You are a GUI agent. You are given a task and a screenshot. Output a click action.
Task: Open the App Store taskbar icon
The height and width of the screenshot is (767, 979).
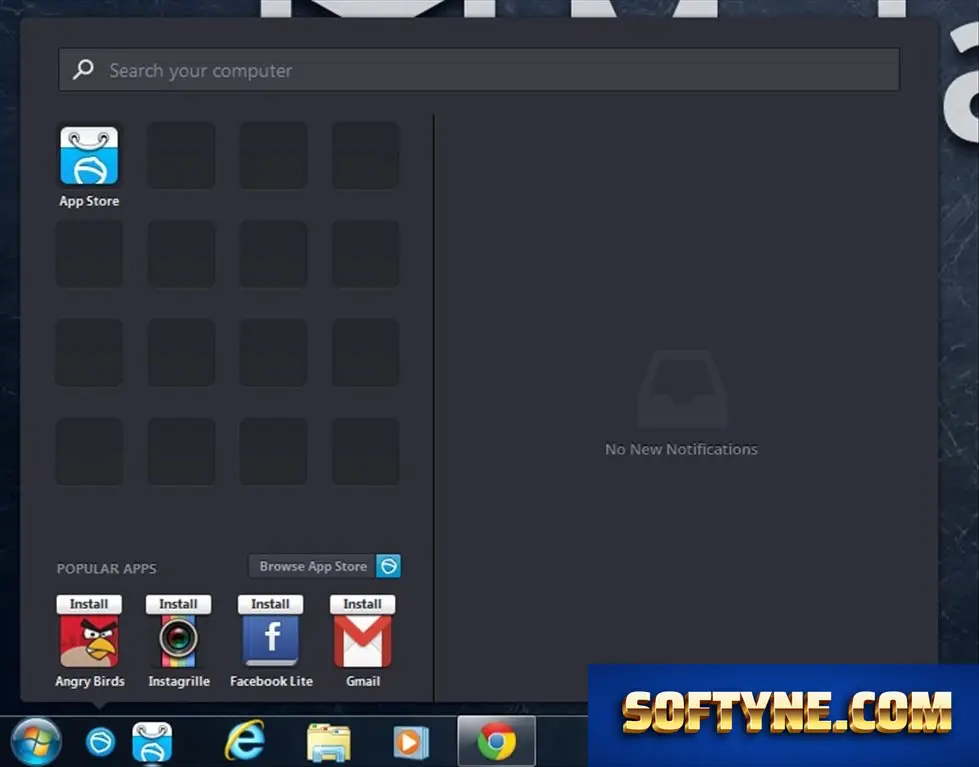coord(152,742)
